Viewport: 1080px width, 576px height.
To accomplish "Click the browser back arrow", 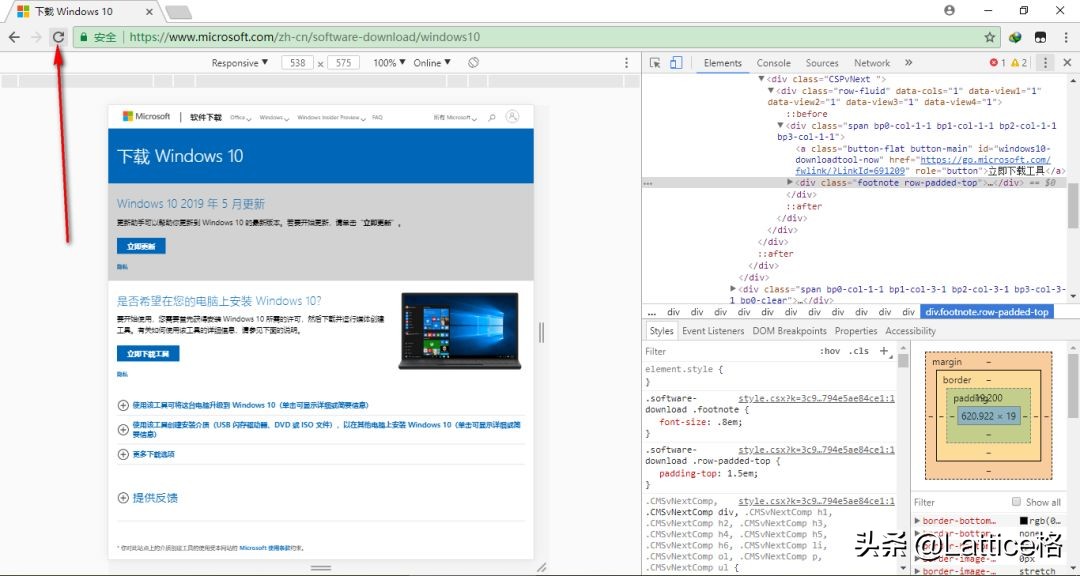I will click(14, 37).
